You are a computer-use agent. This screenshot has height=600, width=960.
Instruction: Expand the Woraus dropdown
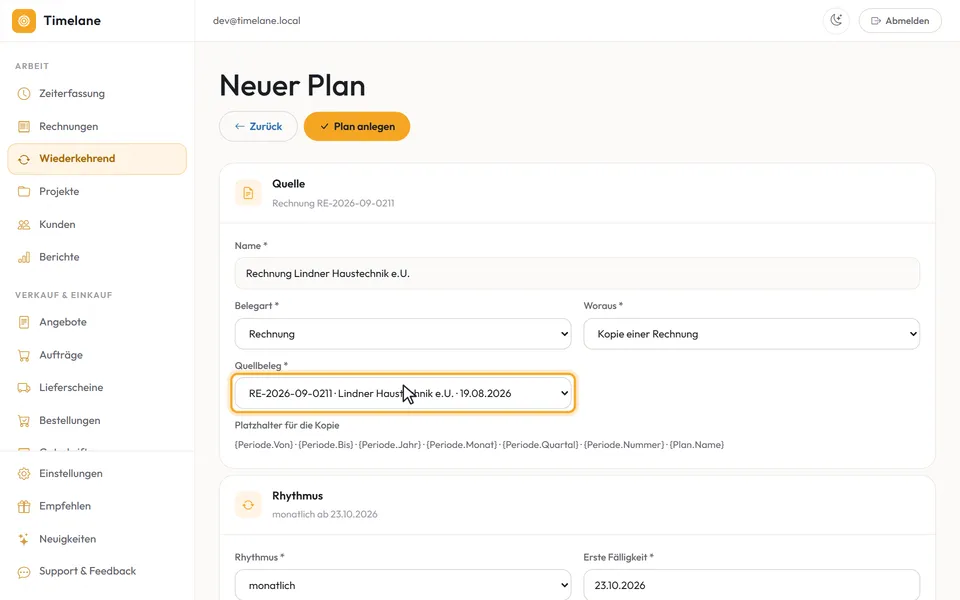pos(751,334)
